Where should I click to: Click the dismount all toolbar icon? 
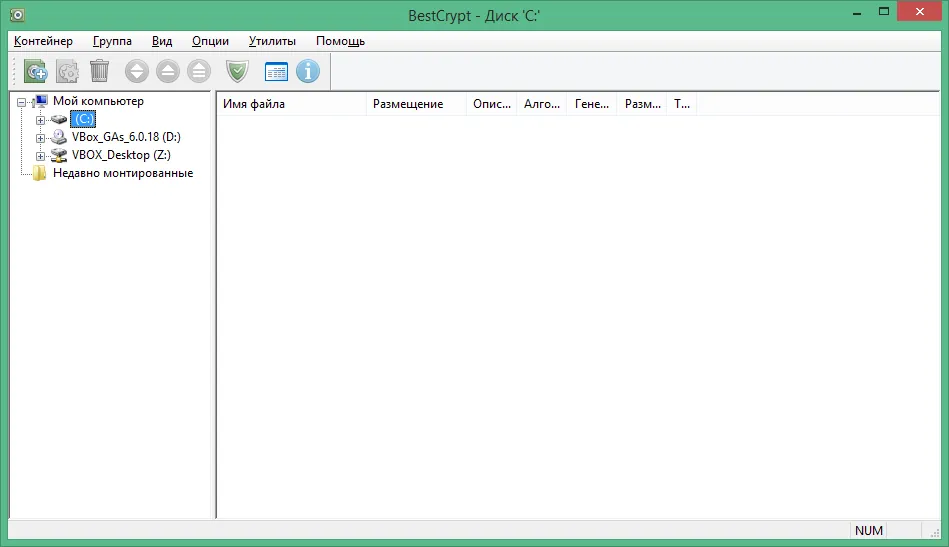pos(199,71)
